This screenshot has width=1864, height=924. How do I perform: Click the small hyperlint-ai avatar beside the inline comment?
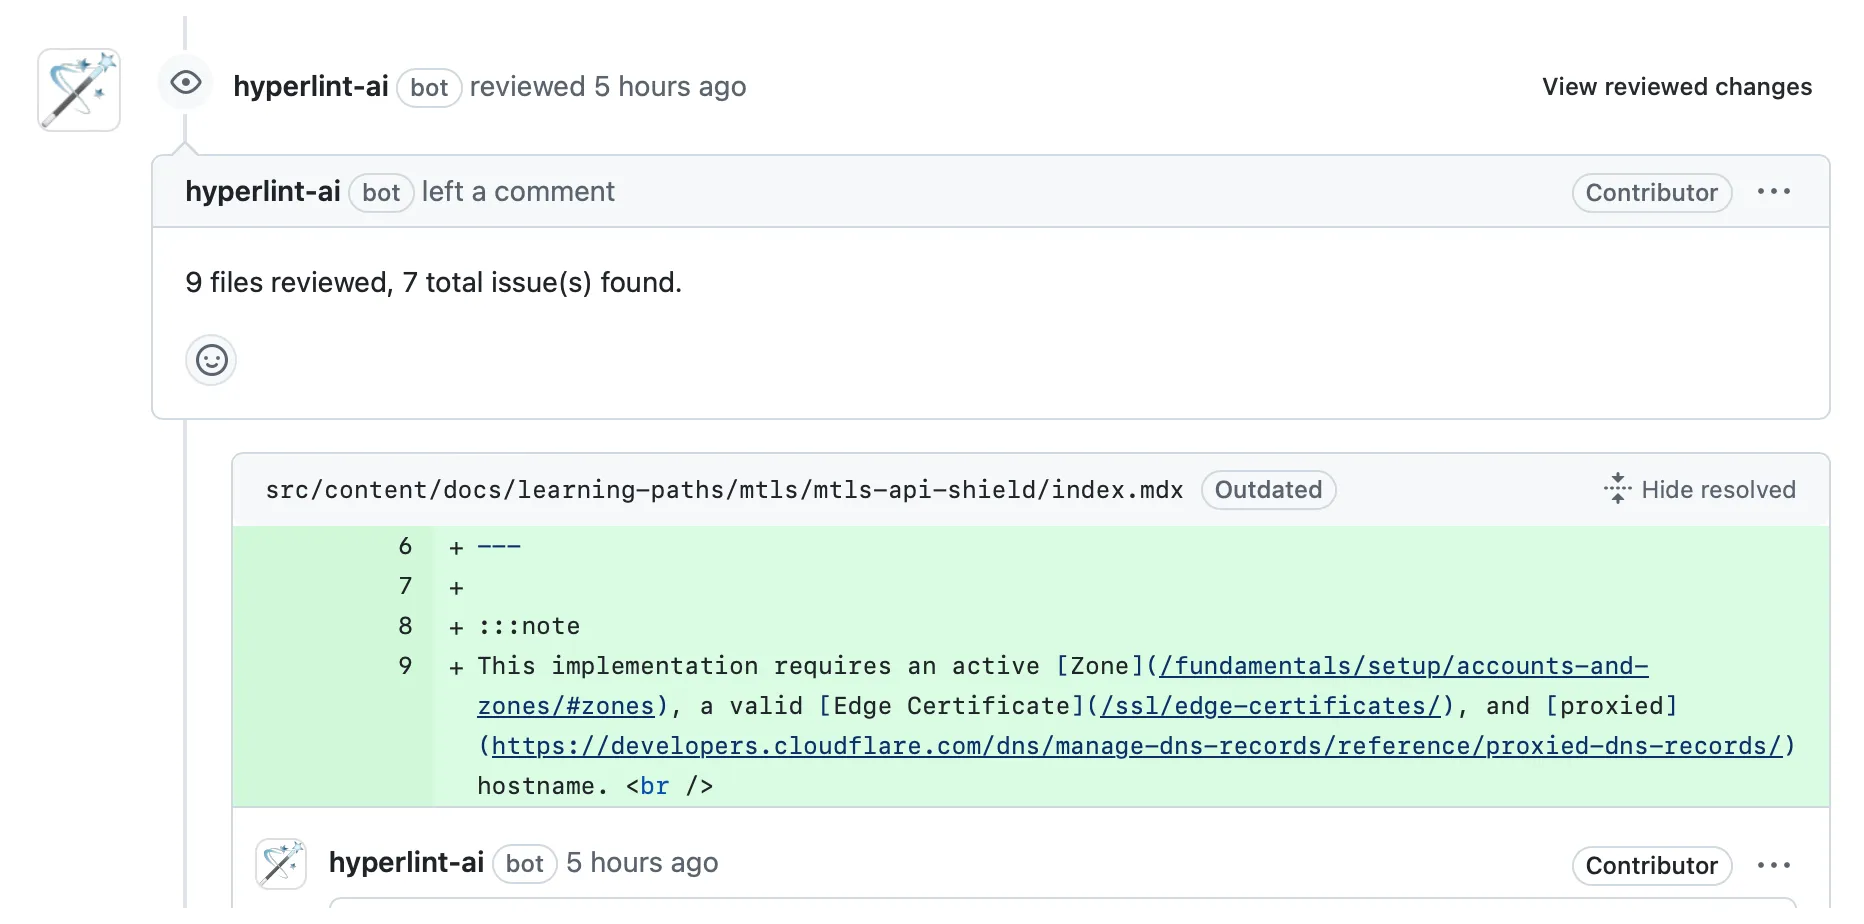pos(281,864)
